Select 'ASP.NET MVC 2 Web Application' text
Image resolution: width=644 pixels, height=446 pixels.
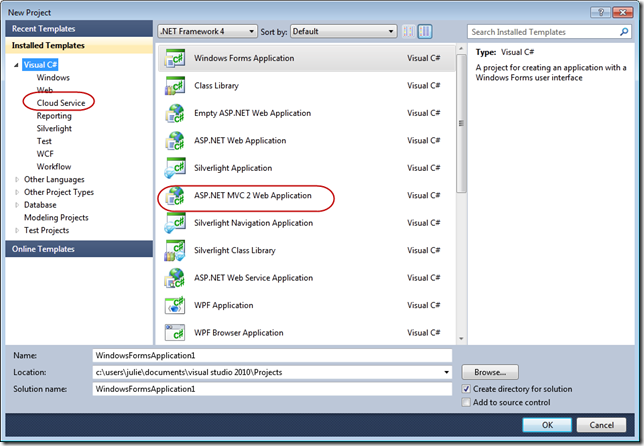(253, 195)
